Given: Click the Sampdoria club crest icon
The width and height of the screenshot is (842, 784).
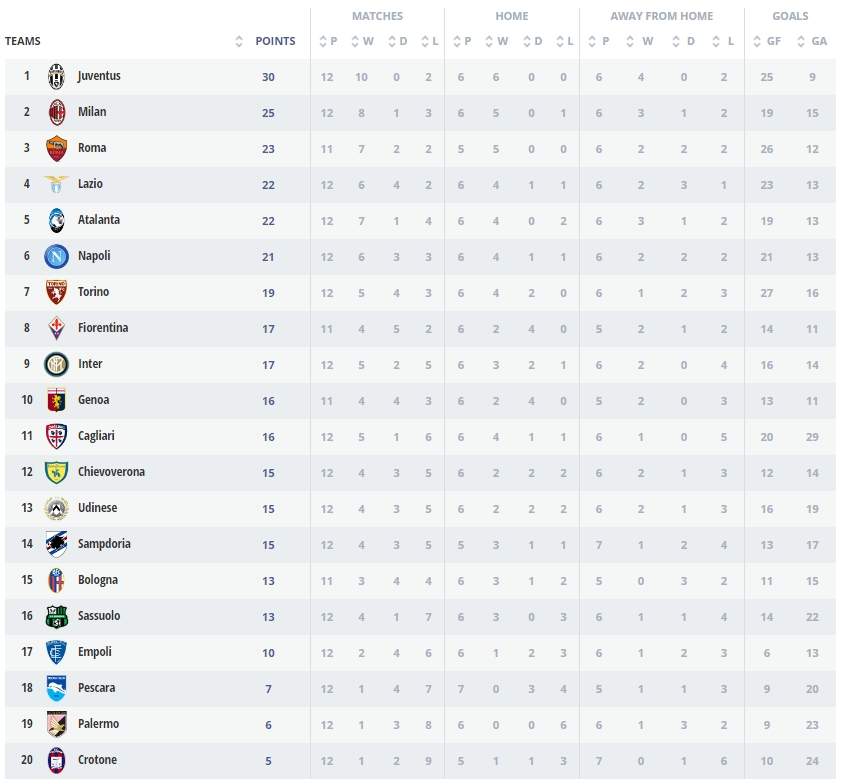Looking at the screenshot, I should tap(57, 545).
